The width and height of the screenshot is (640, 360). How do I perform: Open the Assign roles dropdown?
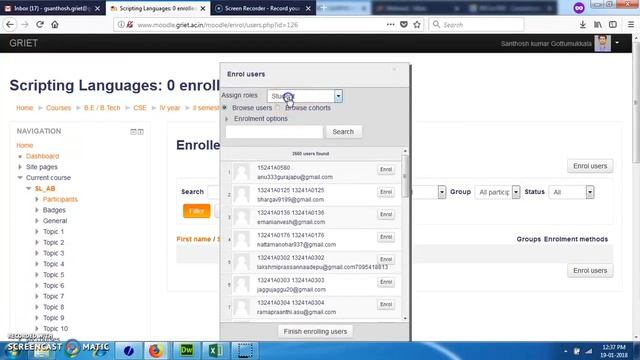tap(304, 96)
